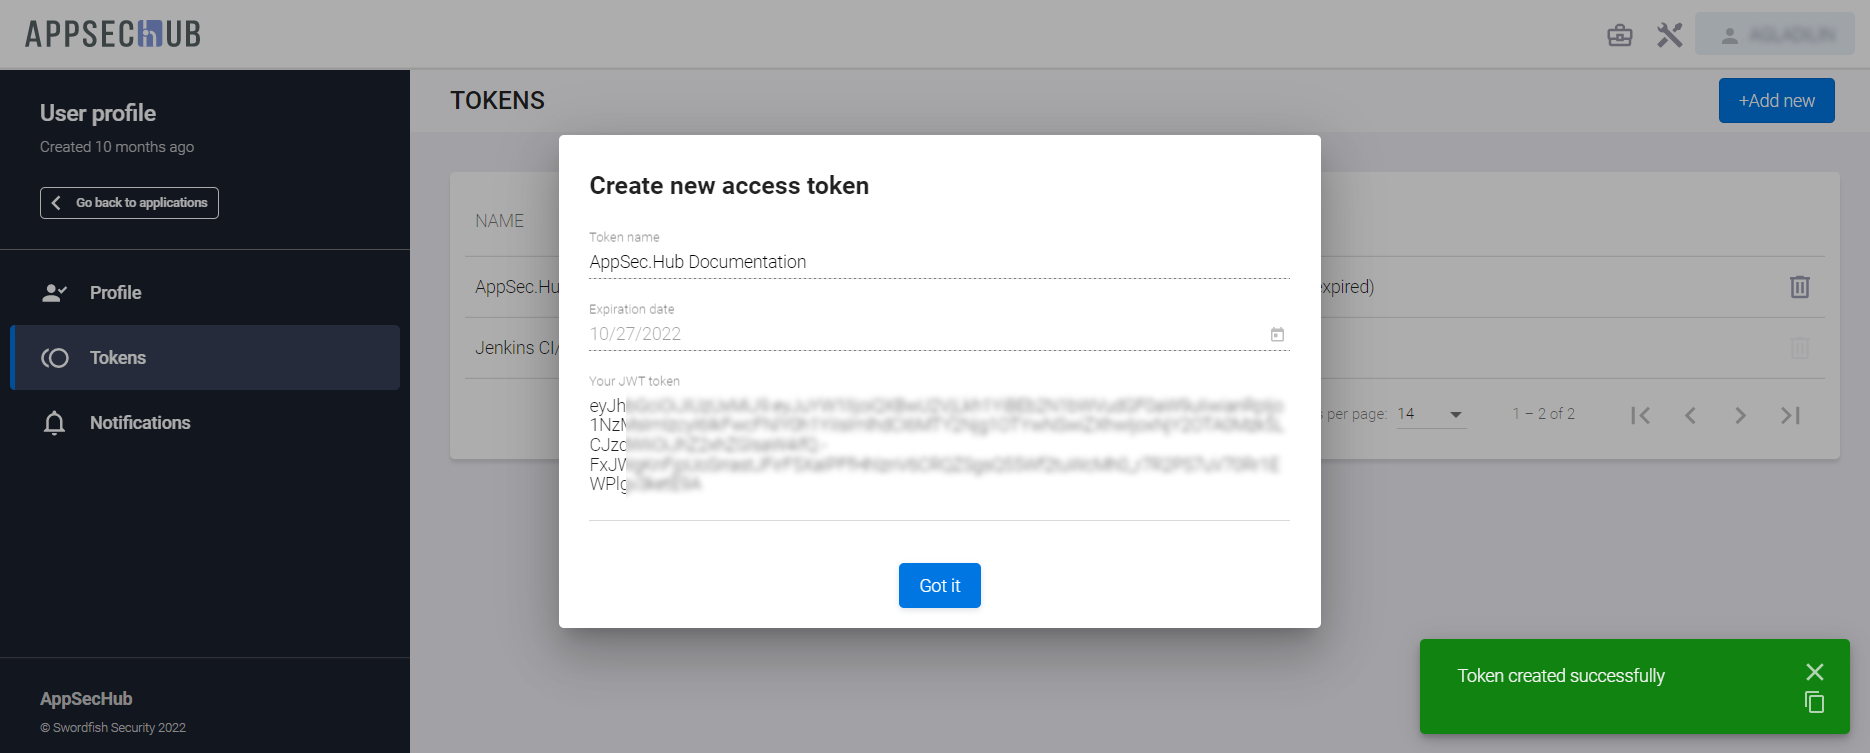Click the briefcase icon in header
The image size is (1870, 753).
[x=1620, y=36]
